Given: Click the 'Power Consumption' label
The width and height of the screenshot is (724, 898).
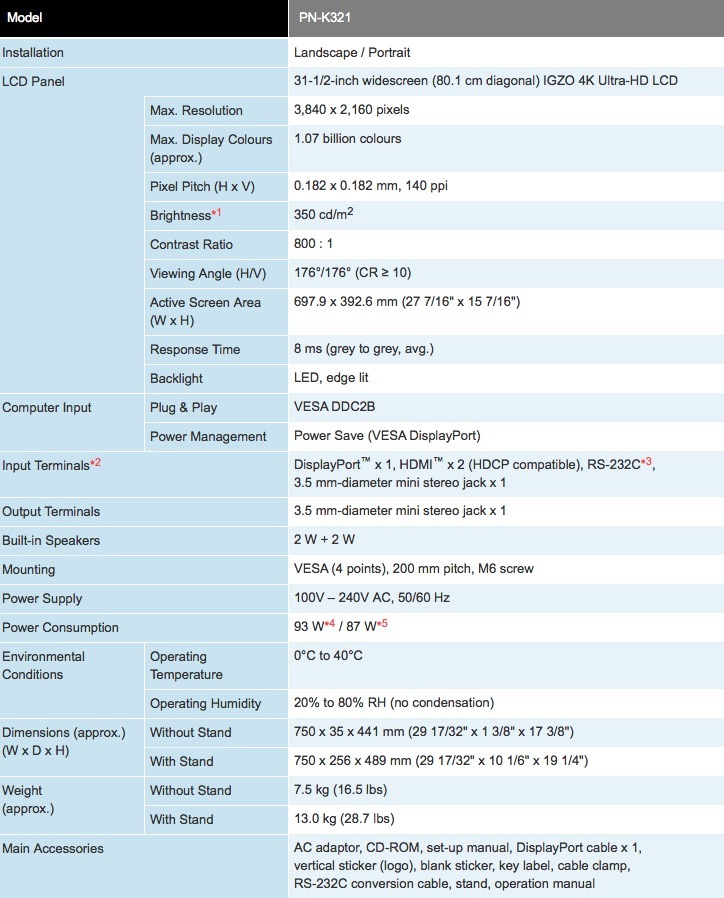Looking at the screenshot, I should 60,628.
